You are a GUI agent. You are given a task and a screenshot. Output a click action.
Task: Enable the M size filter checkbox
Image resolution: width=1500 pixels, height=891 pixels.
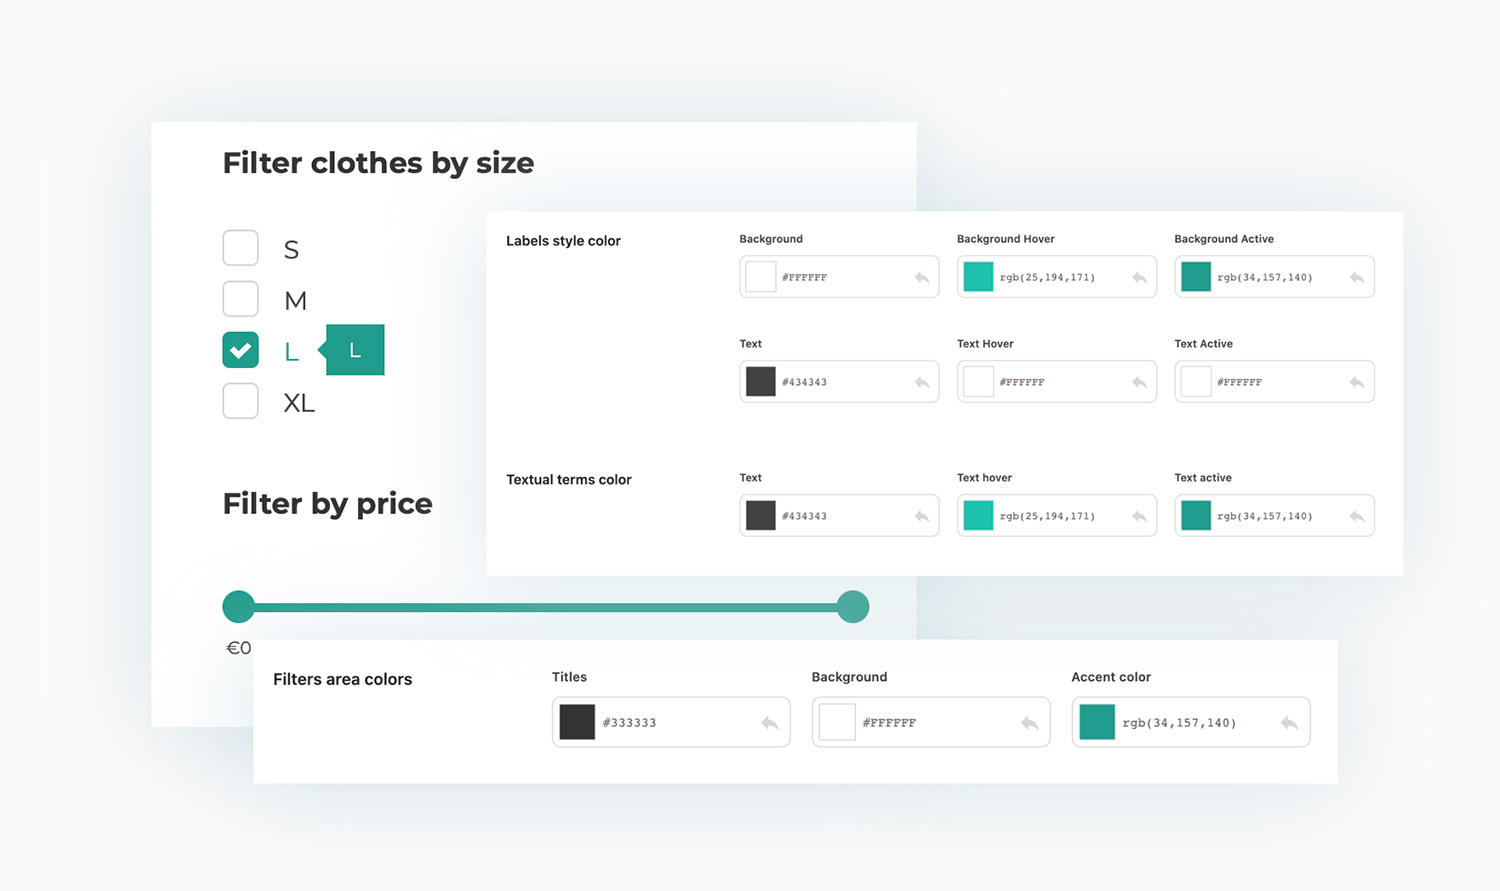coord(240,299)
